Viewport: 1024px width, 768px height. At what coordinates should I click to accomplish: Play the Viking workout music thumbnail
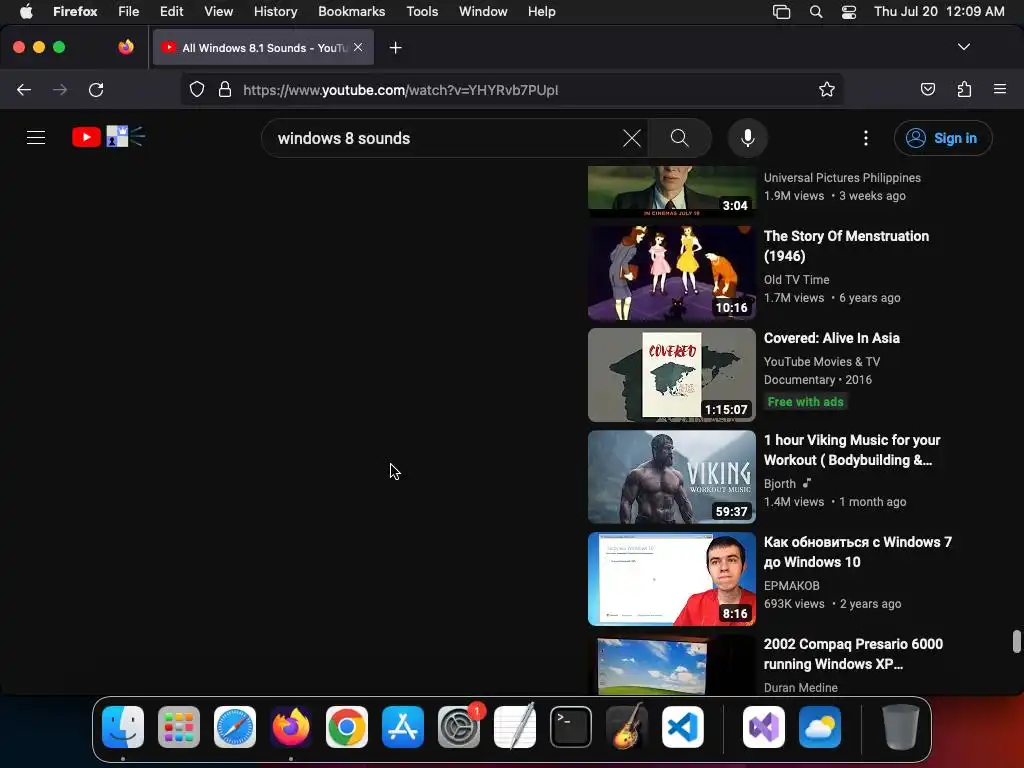[x=671, y=477]
